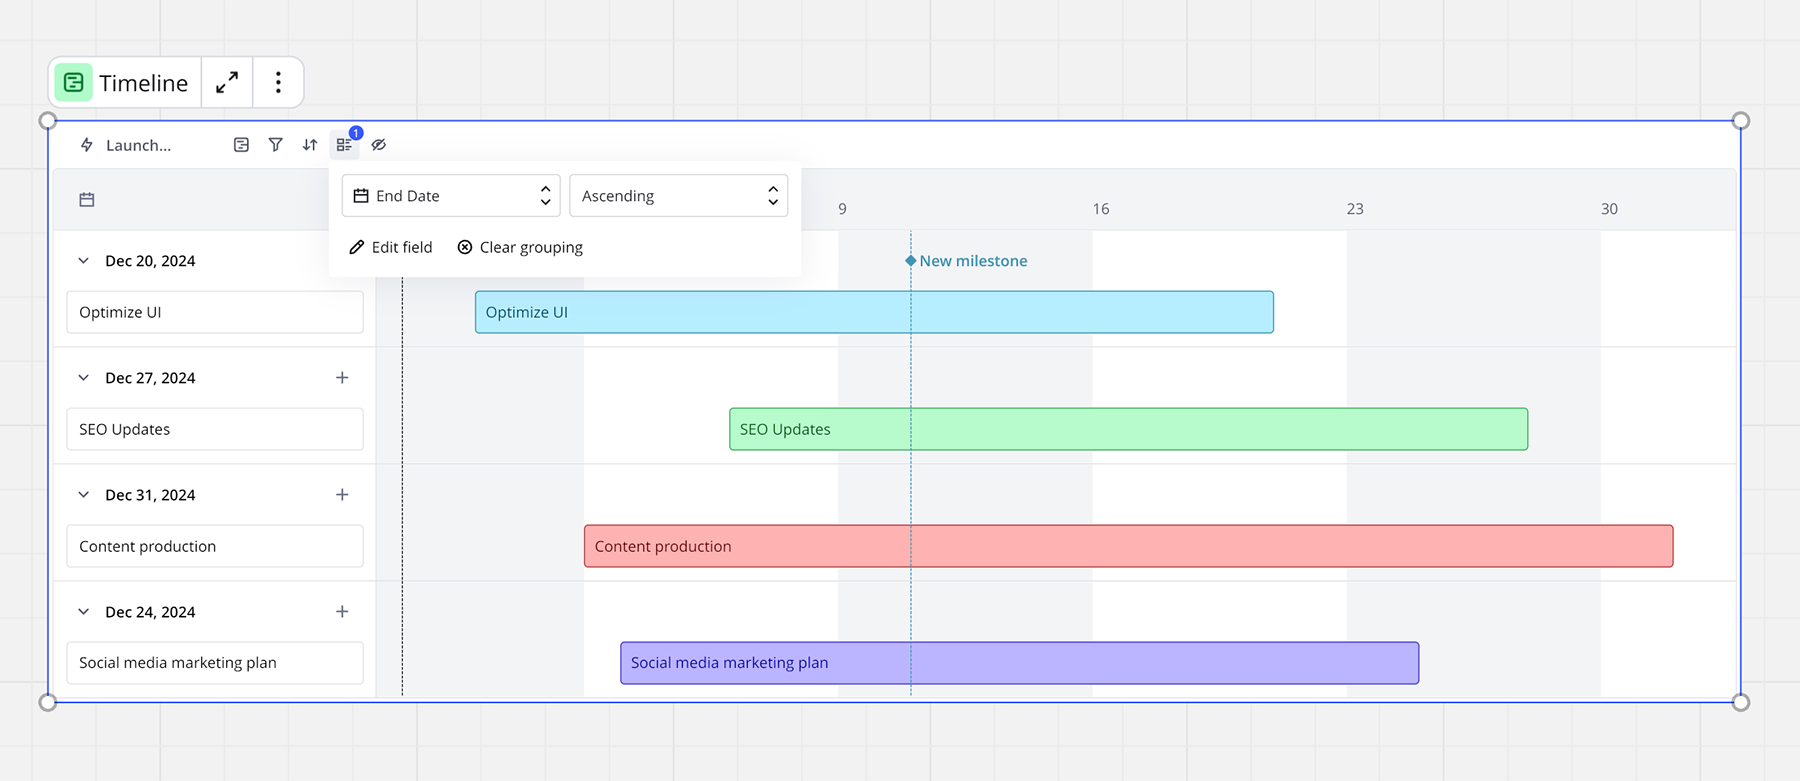Click the group-by icon with badge
1800x781 pixels.
point(344,145)
